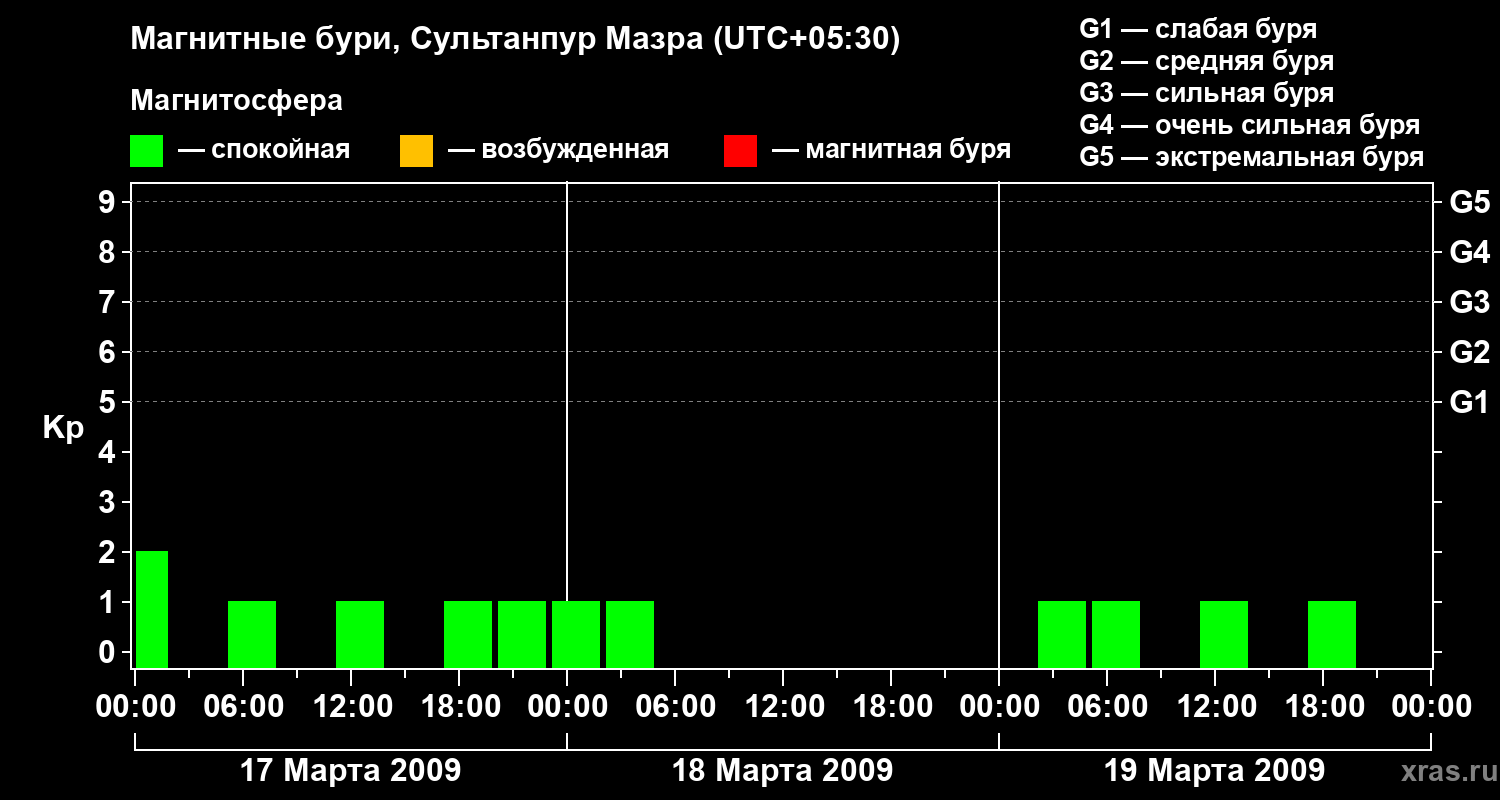The width and height of the screenshot is (1500, 800).
Task: Select the Kp axis label
Action: coord(63,428)
